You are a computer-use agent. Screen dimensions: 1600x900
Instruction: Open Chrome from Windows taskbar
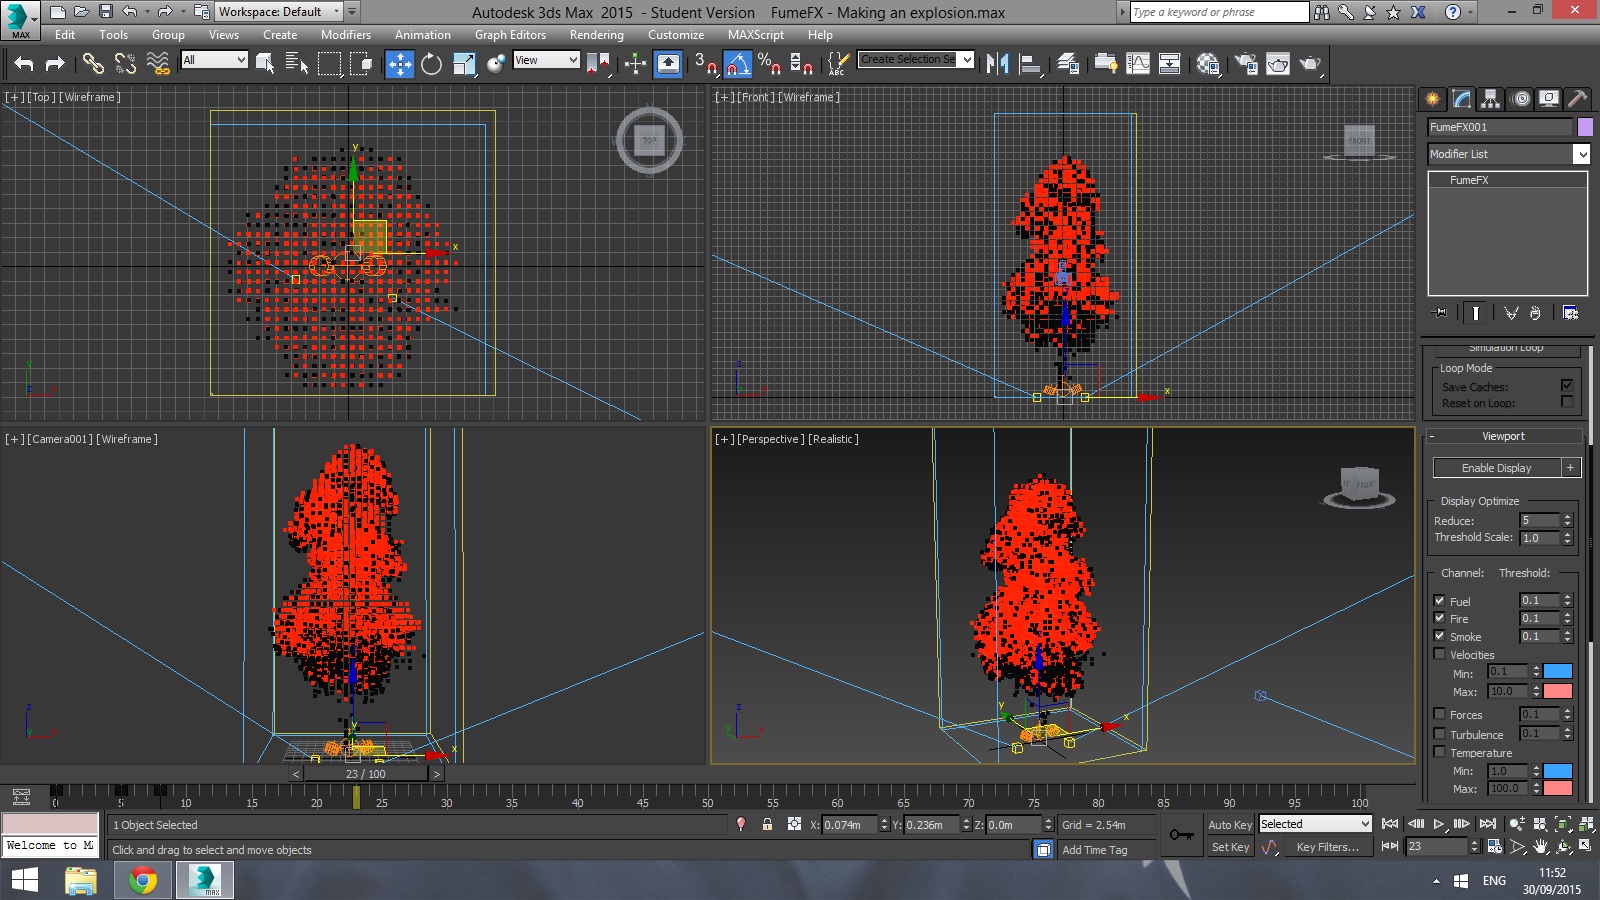click(143, 881)
